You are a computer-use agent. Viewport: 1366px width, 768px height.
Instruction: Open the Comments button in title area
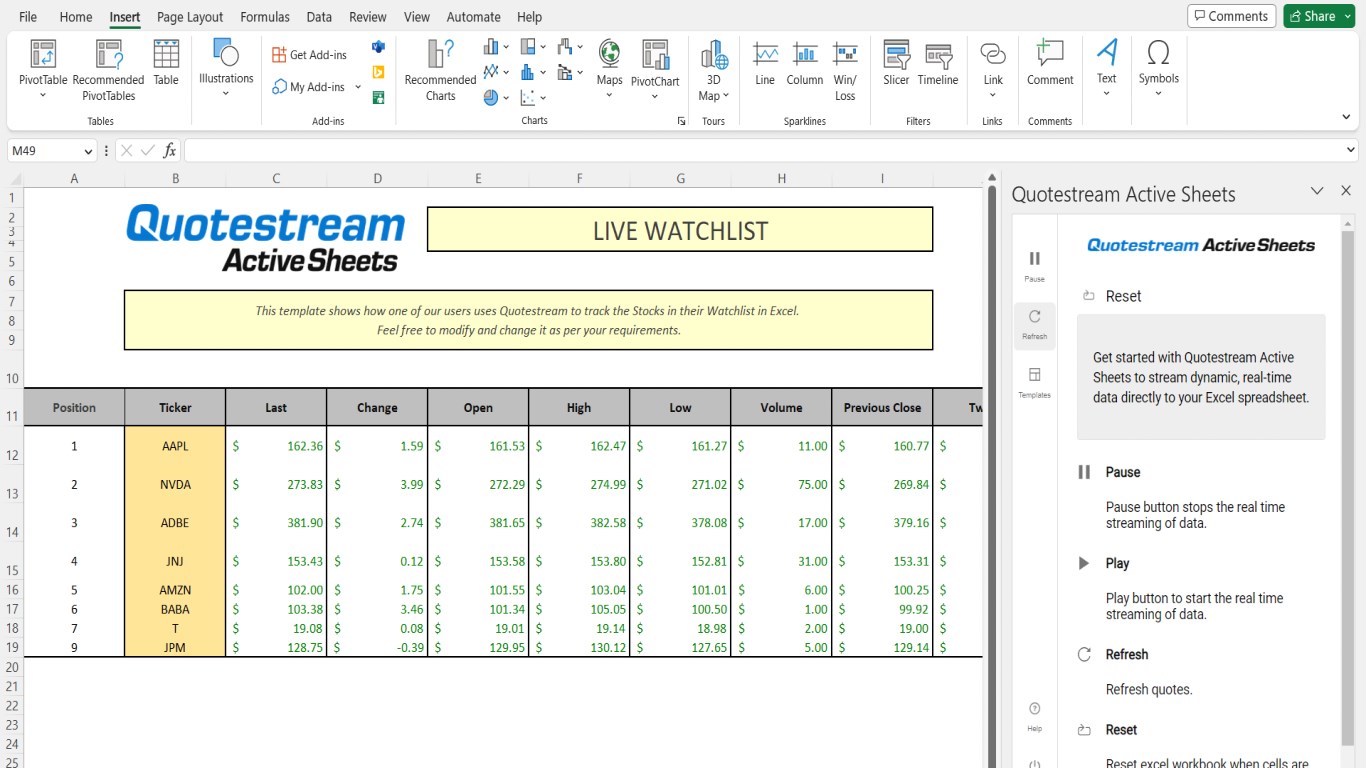(1230, 16)
